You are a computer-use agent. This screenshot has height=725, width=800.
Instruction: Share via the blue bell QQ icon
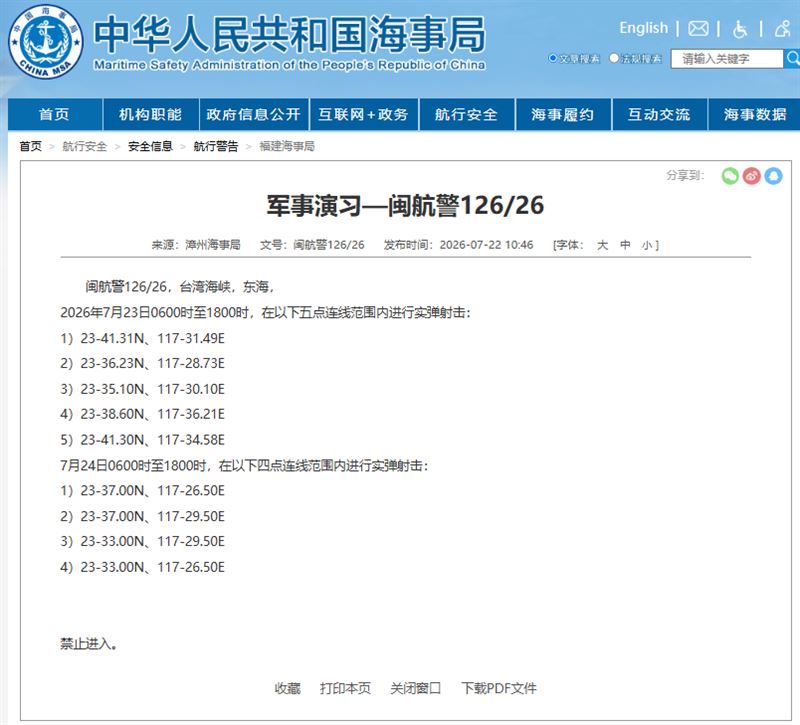click(773, 176)
